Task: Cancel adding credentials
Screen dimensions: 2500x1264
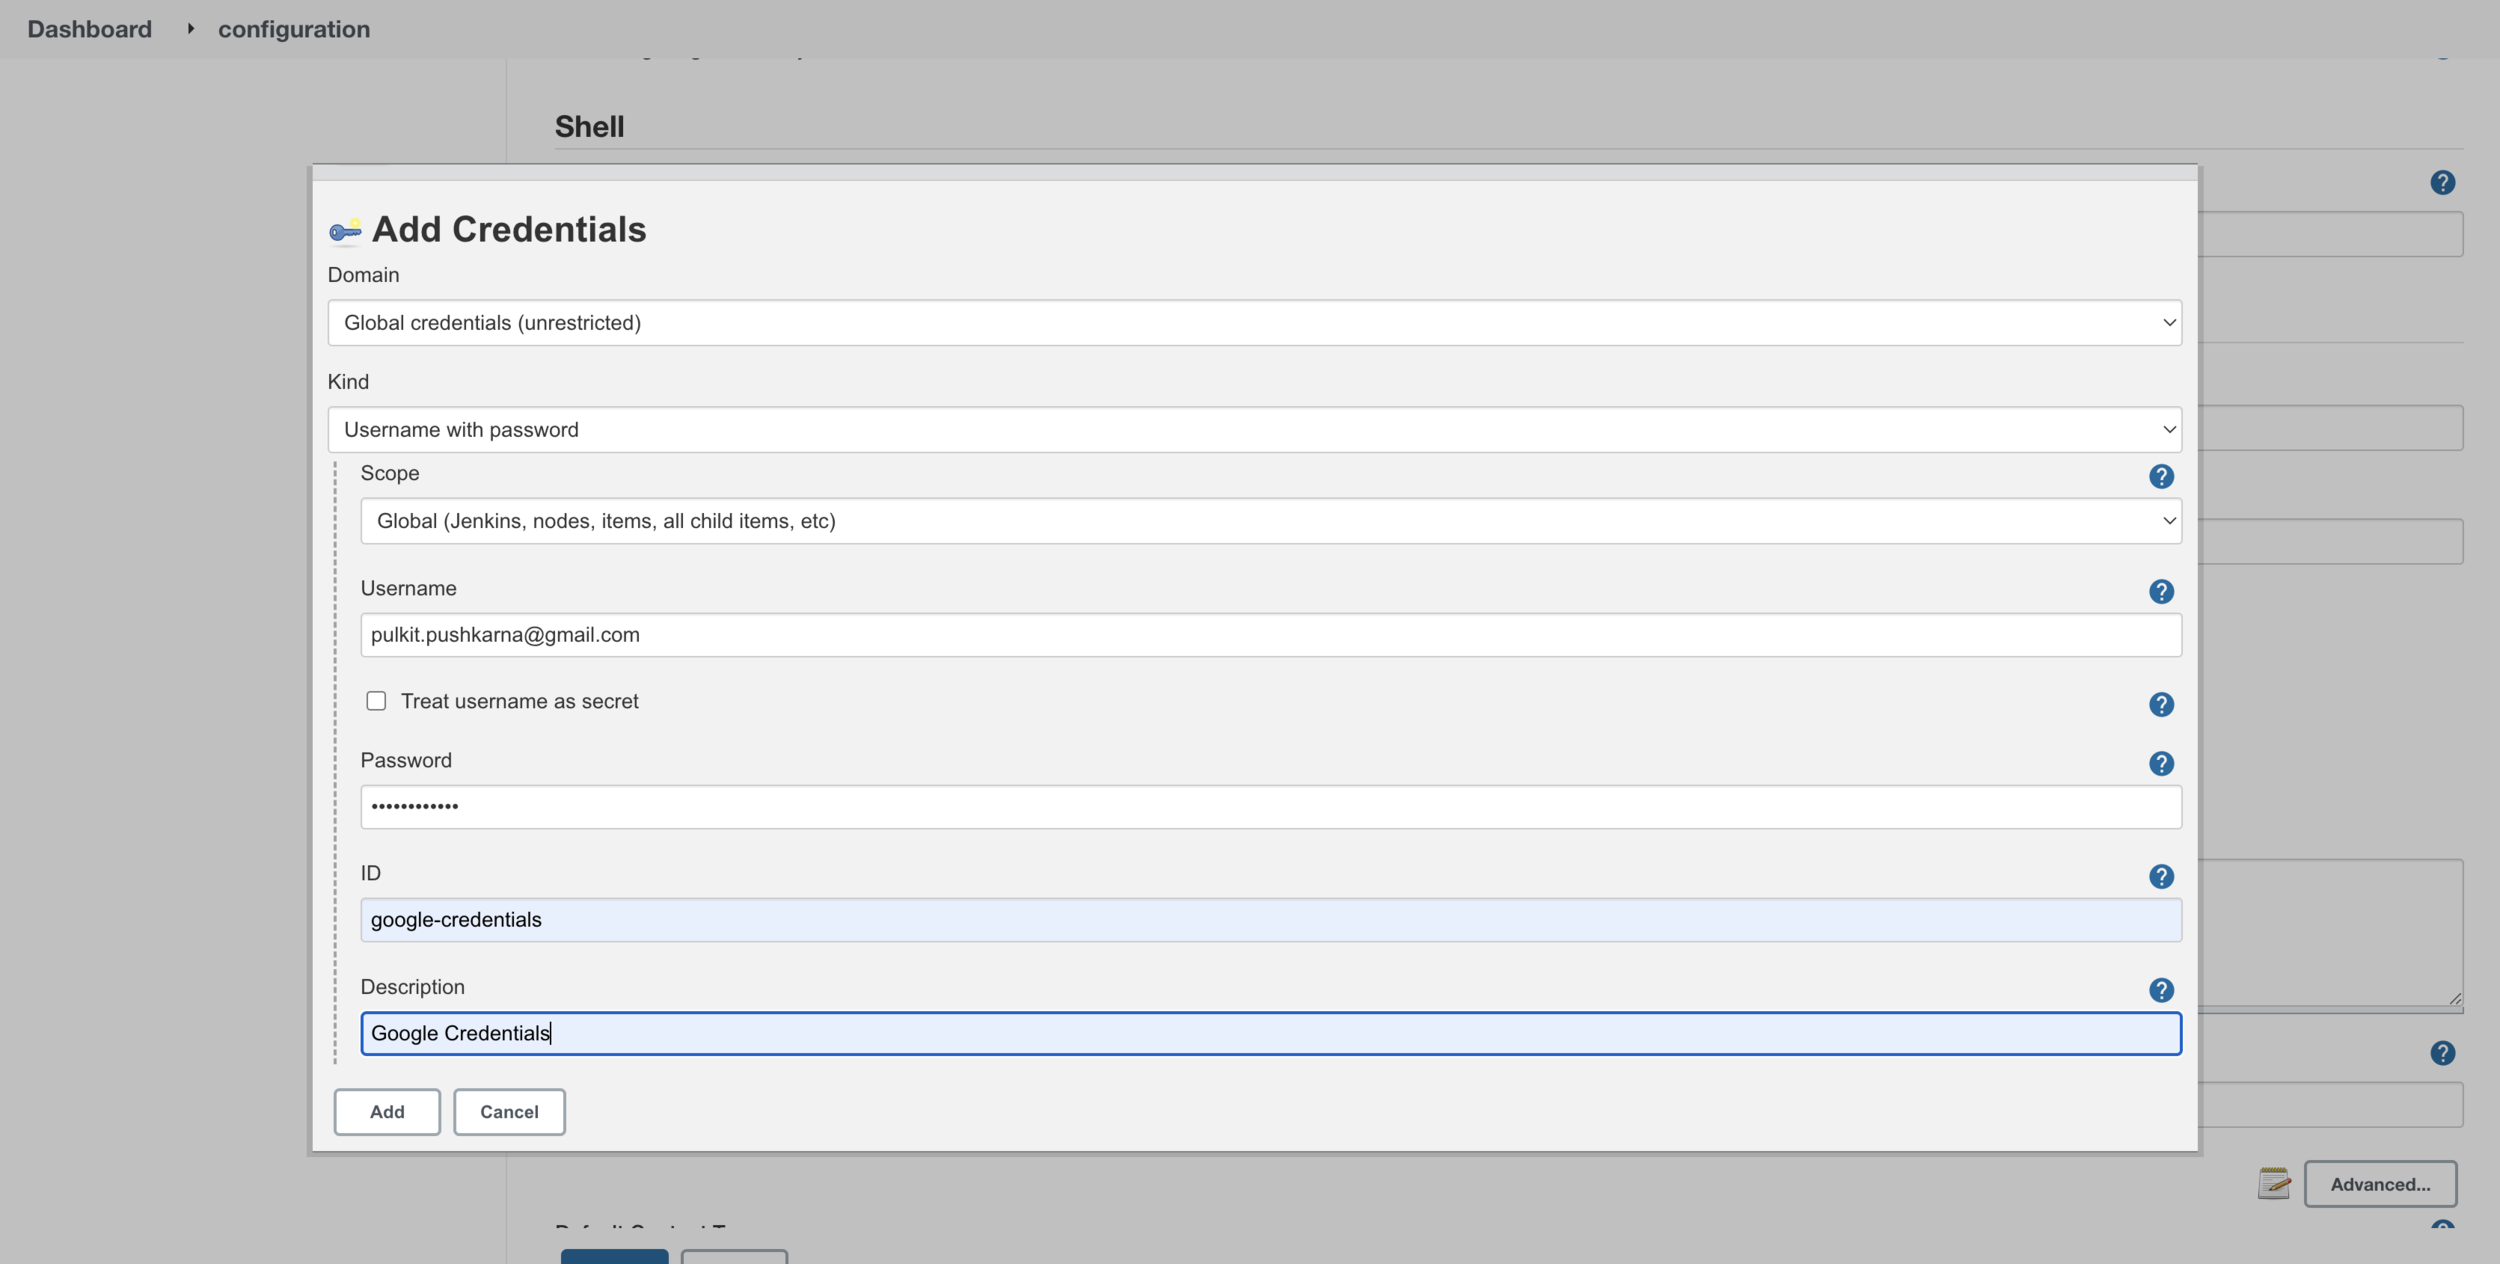Action: pos(509,1111)
